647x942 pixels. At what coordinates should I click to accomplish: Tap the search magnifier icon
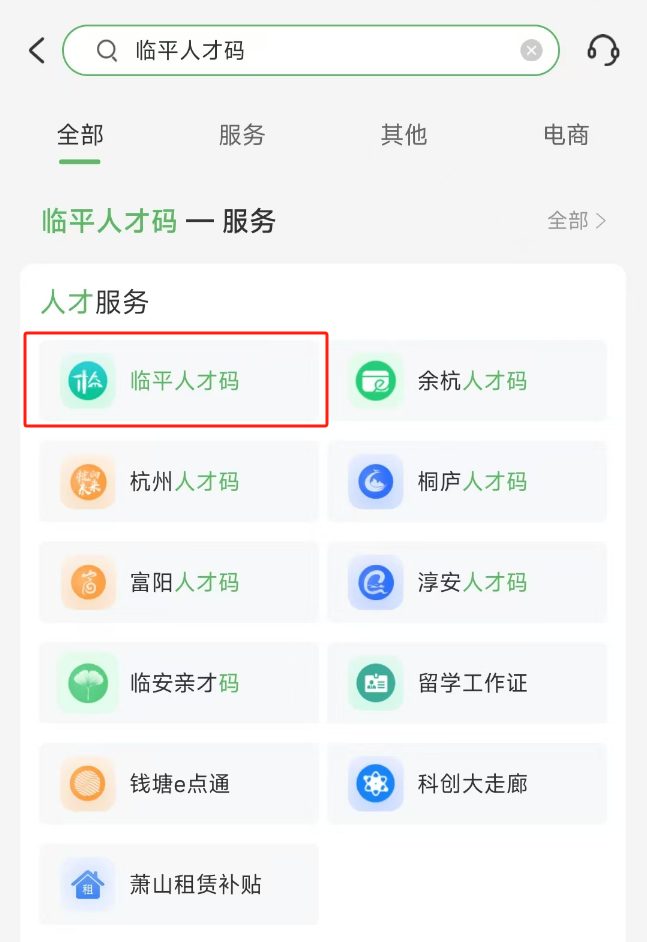click(x=107, y=50)
